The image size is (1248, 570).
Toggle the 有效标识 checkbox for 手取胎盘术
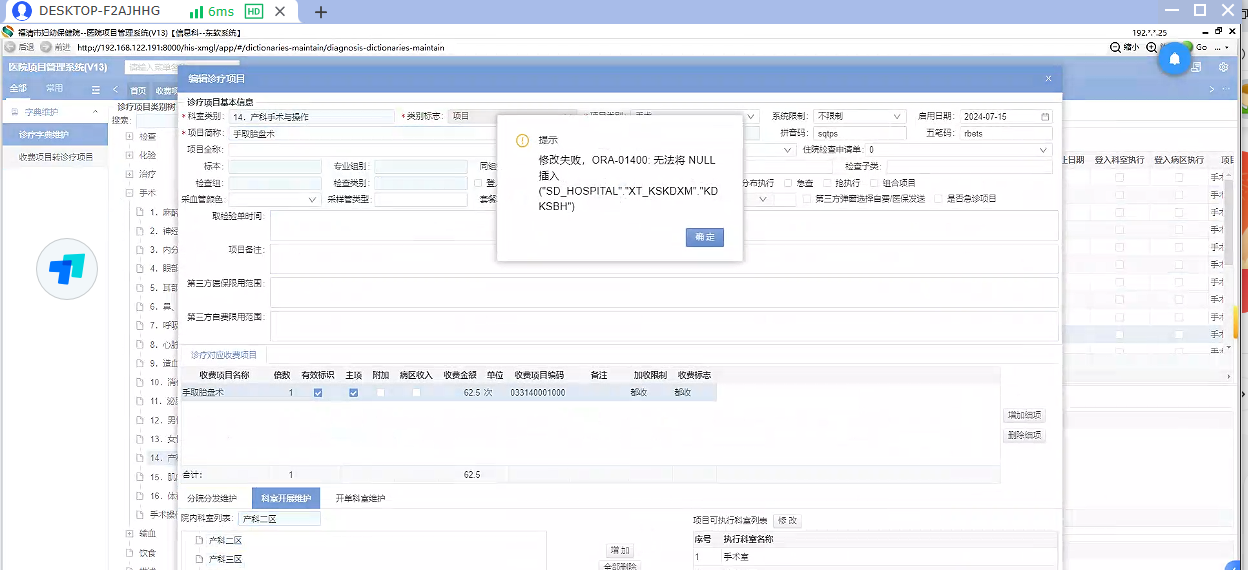coord(318,393)
